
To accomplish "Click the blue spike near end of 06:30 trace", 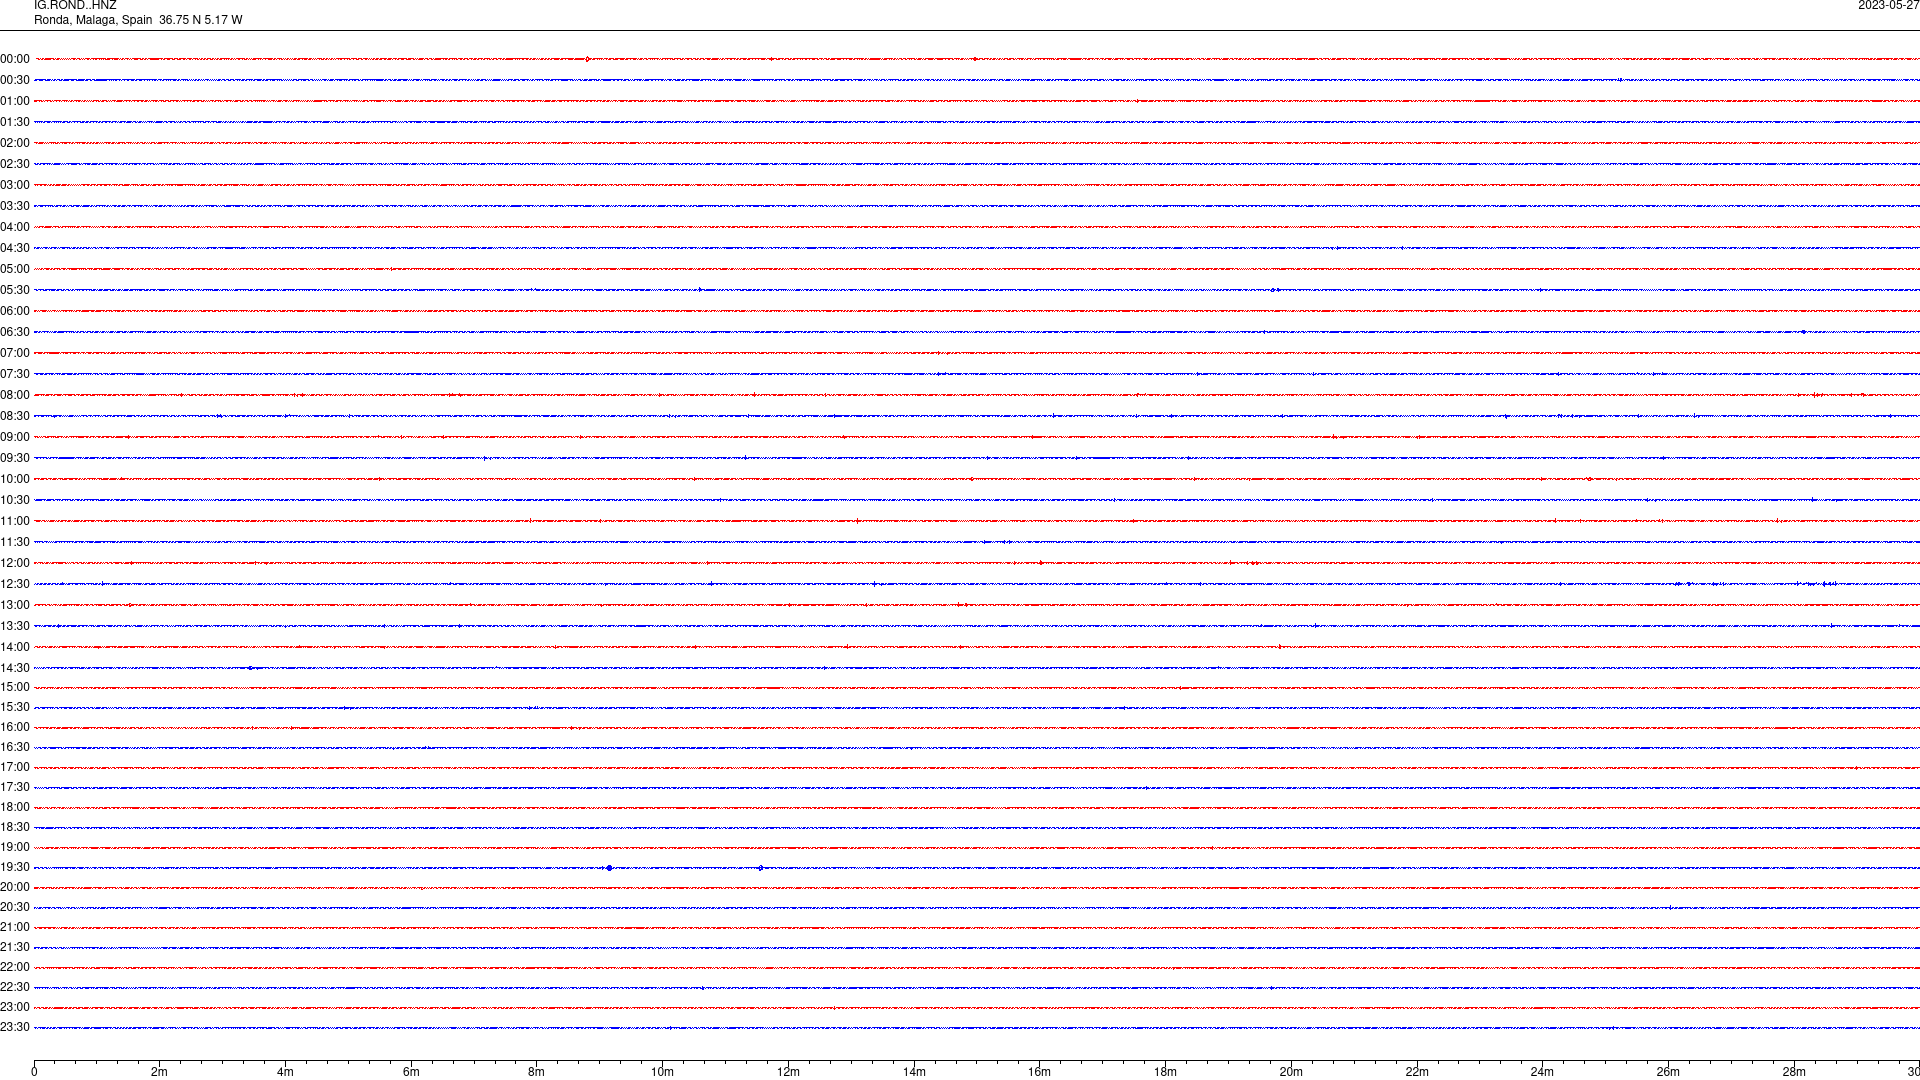I will coord(1803,332).
